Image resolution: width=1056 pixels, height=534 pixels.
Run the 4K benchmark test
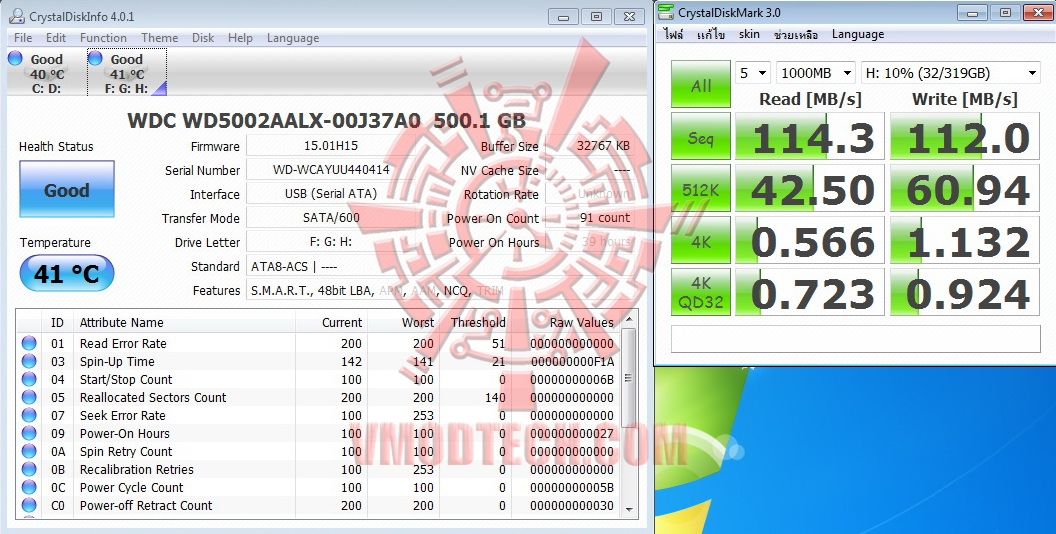(x=701, y=240)
